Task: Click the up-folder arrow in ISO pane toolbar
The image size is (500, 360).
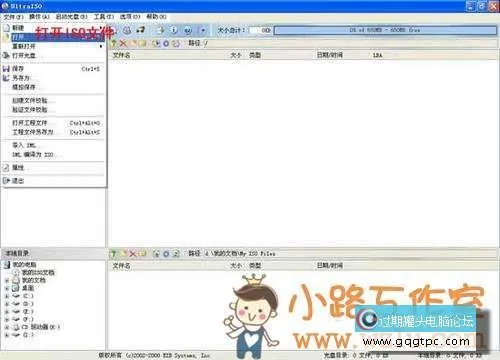Action: (x=114, y=43)
